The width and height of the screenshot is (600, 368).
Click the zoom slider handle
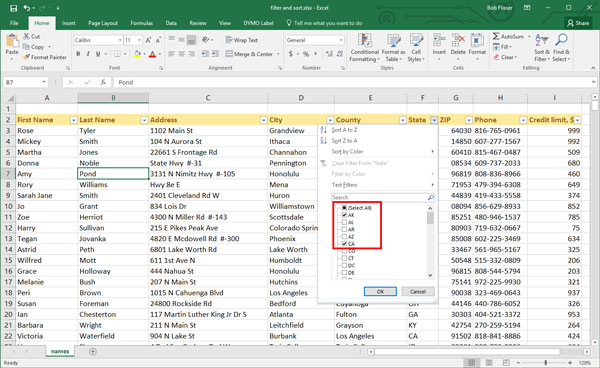point(546,362)
